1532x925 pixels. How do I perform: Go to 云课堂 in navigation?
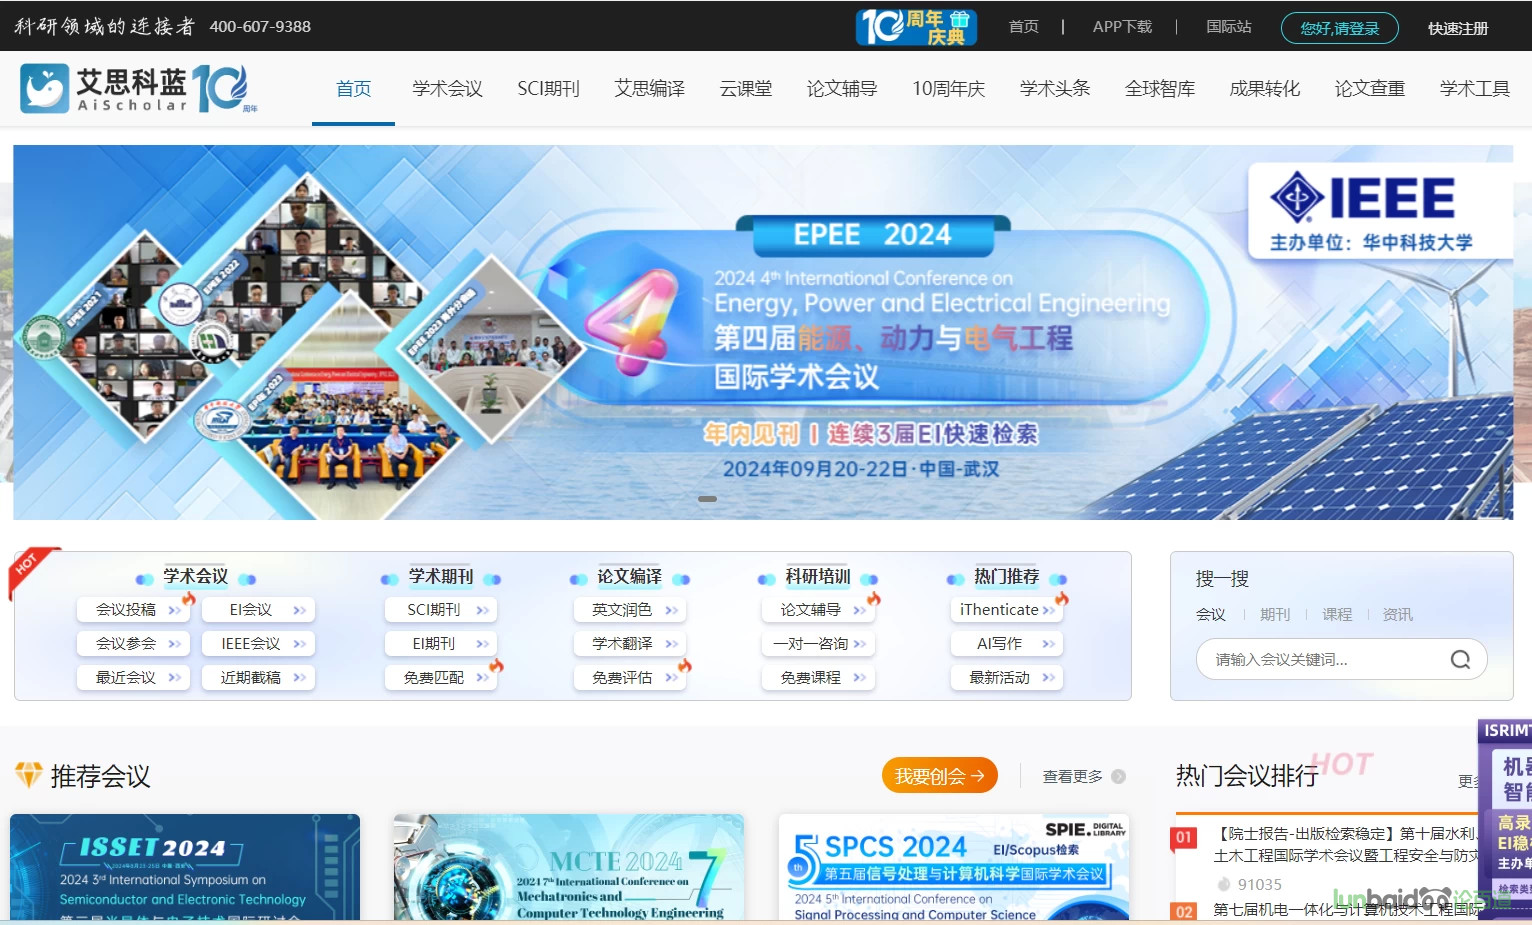[746, 89]
